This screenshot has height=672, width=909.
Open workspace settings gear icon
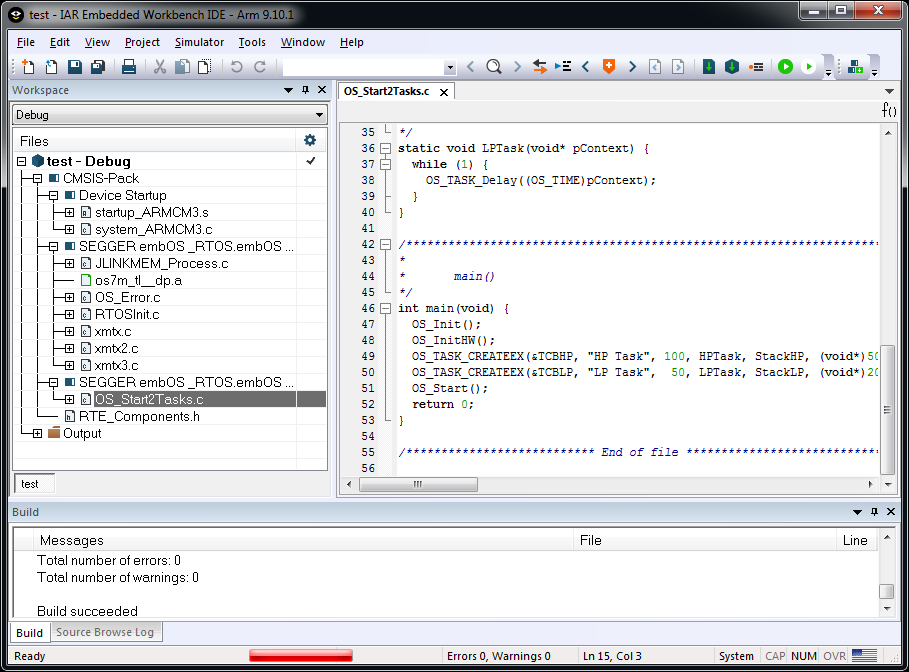pos(310,141)
